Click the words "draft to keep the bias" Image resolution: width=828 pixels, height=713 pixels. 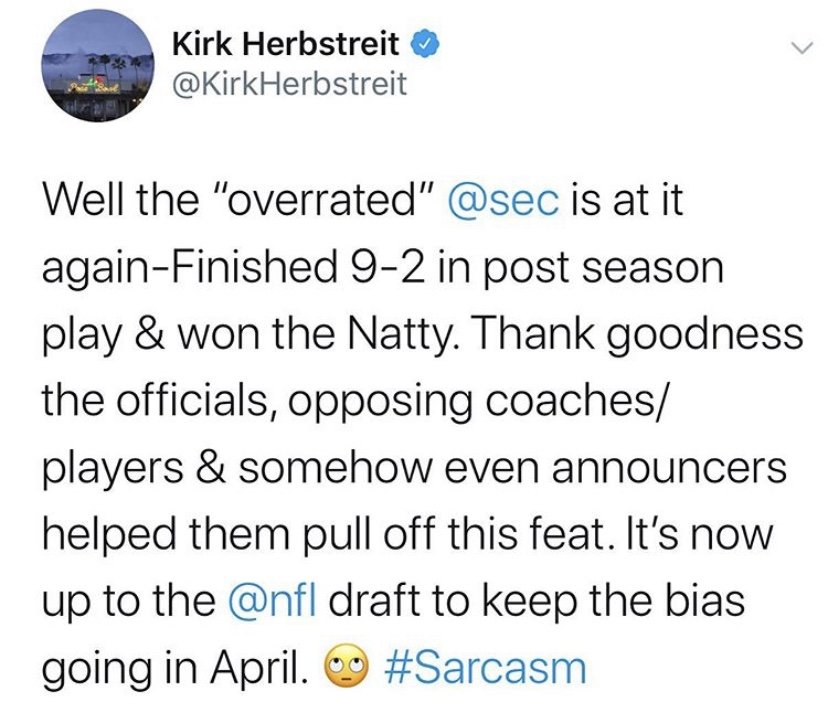[537, 600]
